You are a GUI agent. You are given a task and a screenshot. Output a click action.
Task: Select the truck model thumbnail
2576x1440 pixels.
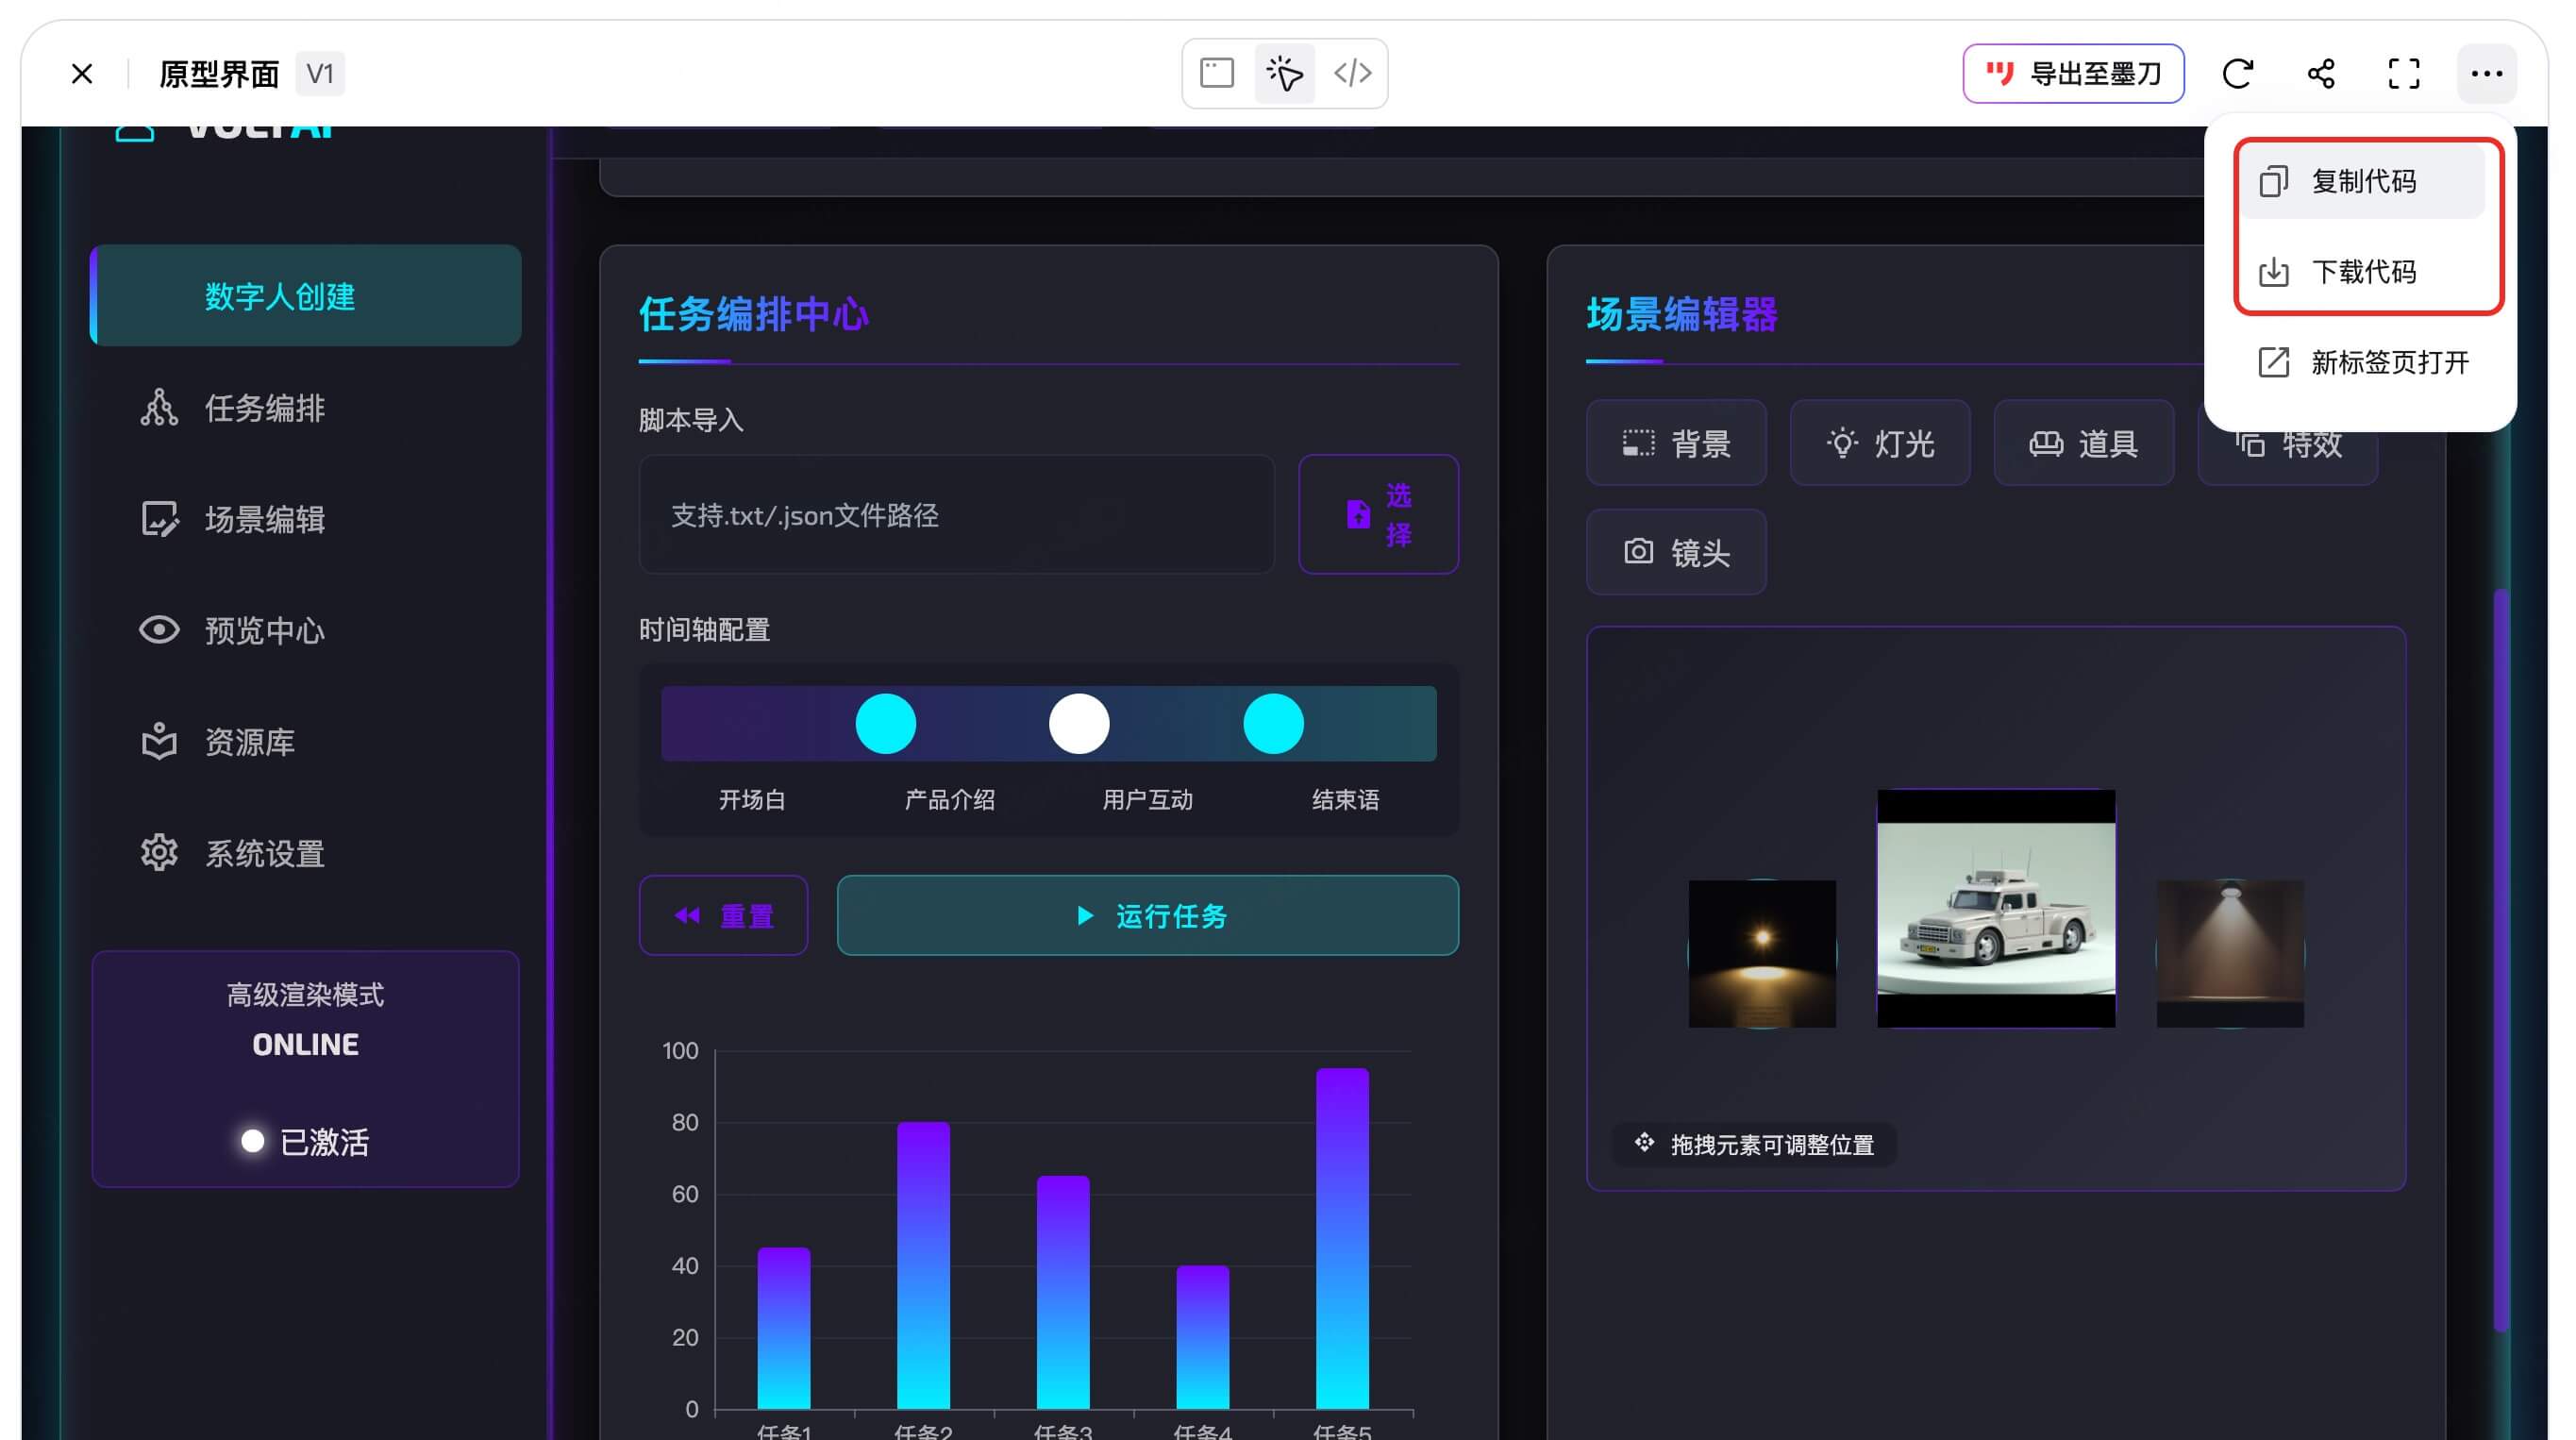tap(1995, 908)
